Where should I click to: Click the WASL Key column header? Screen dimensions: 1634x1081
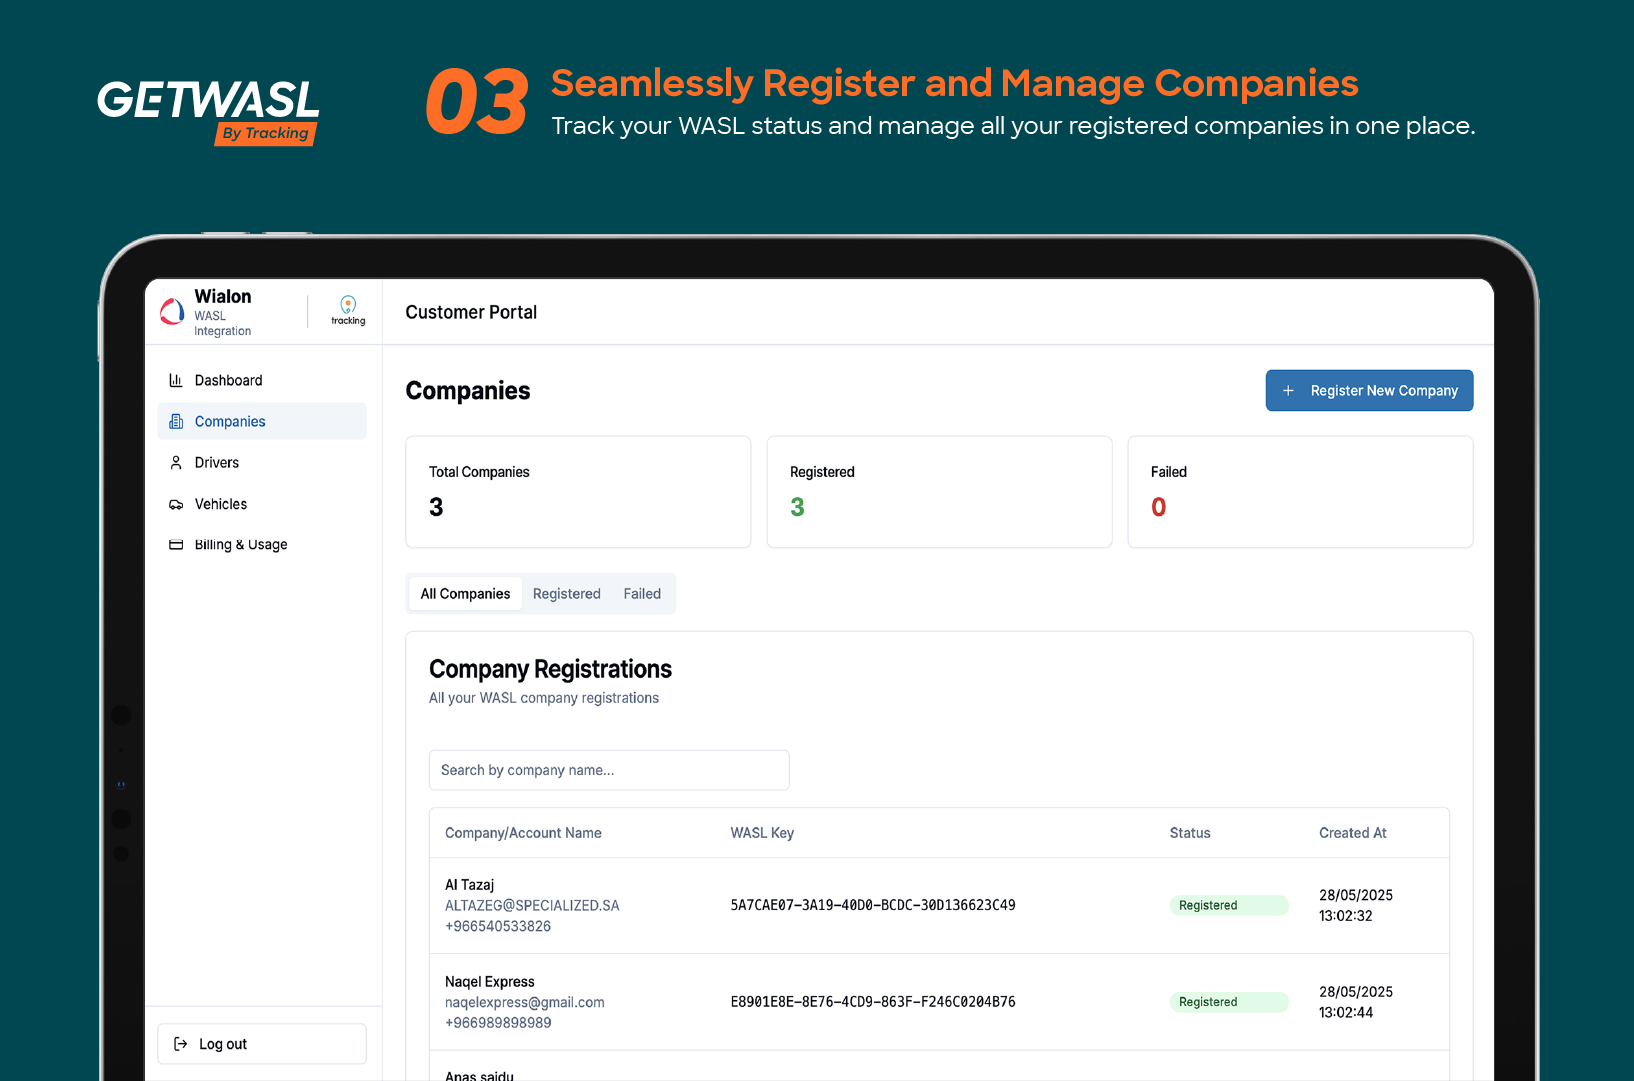762,833
